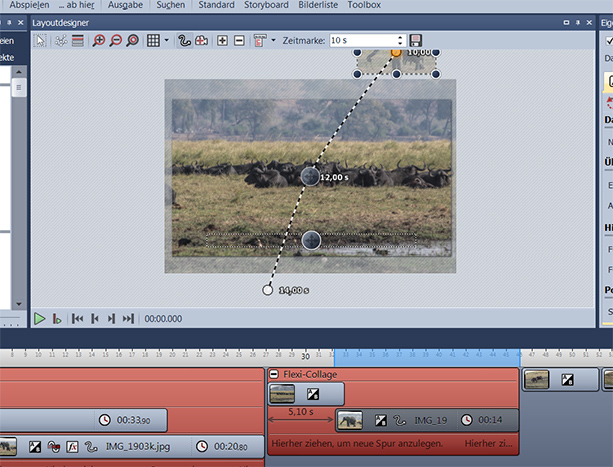Open the Storyboard tab

click(267, 5)
